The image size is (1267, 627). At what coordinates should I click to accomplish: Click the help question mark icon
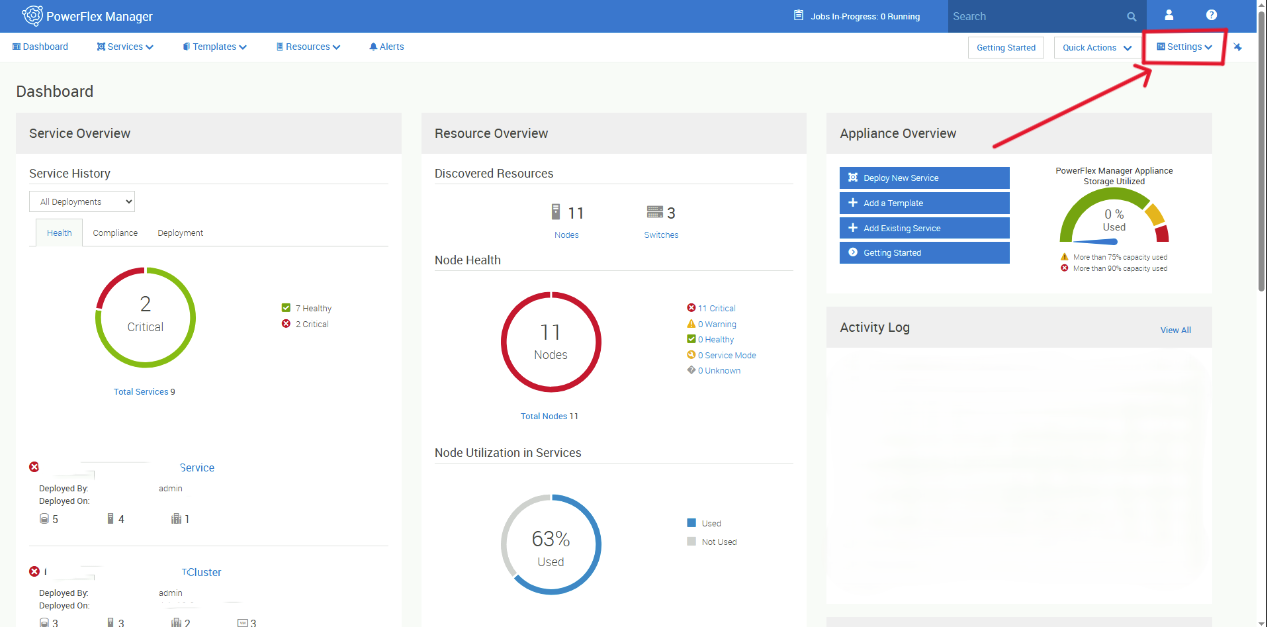click(x=1211, y=16)
